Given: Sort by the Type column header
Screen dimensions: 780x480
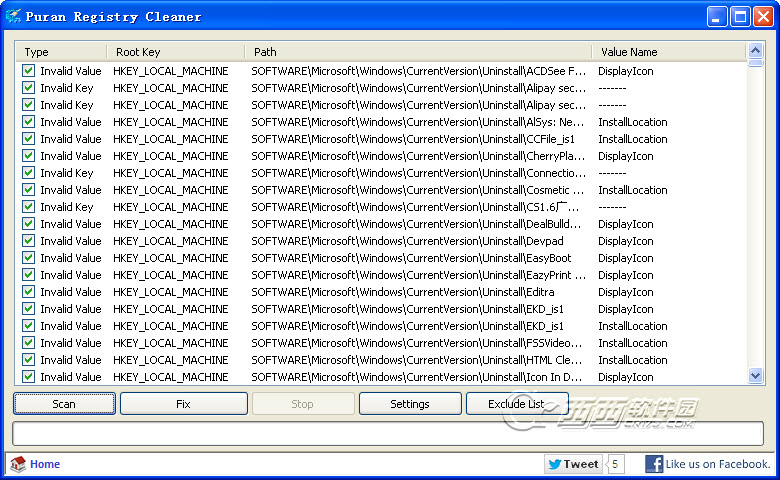Looking at the screenshot, I should pyautogui.click(x=61, y=52).
